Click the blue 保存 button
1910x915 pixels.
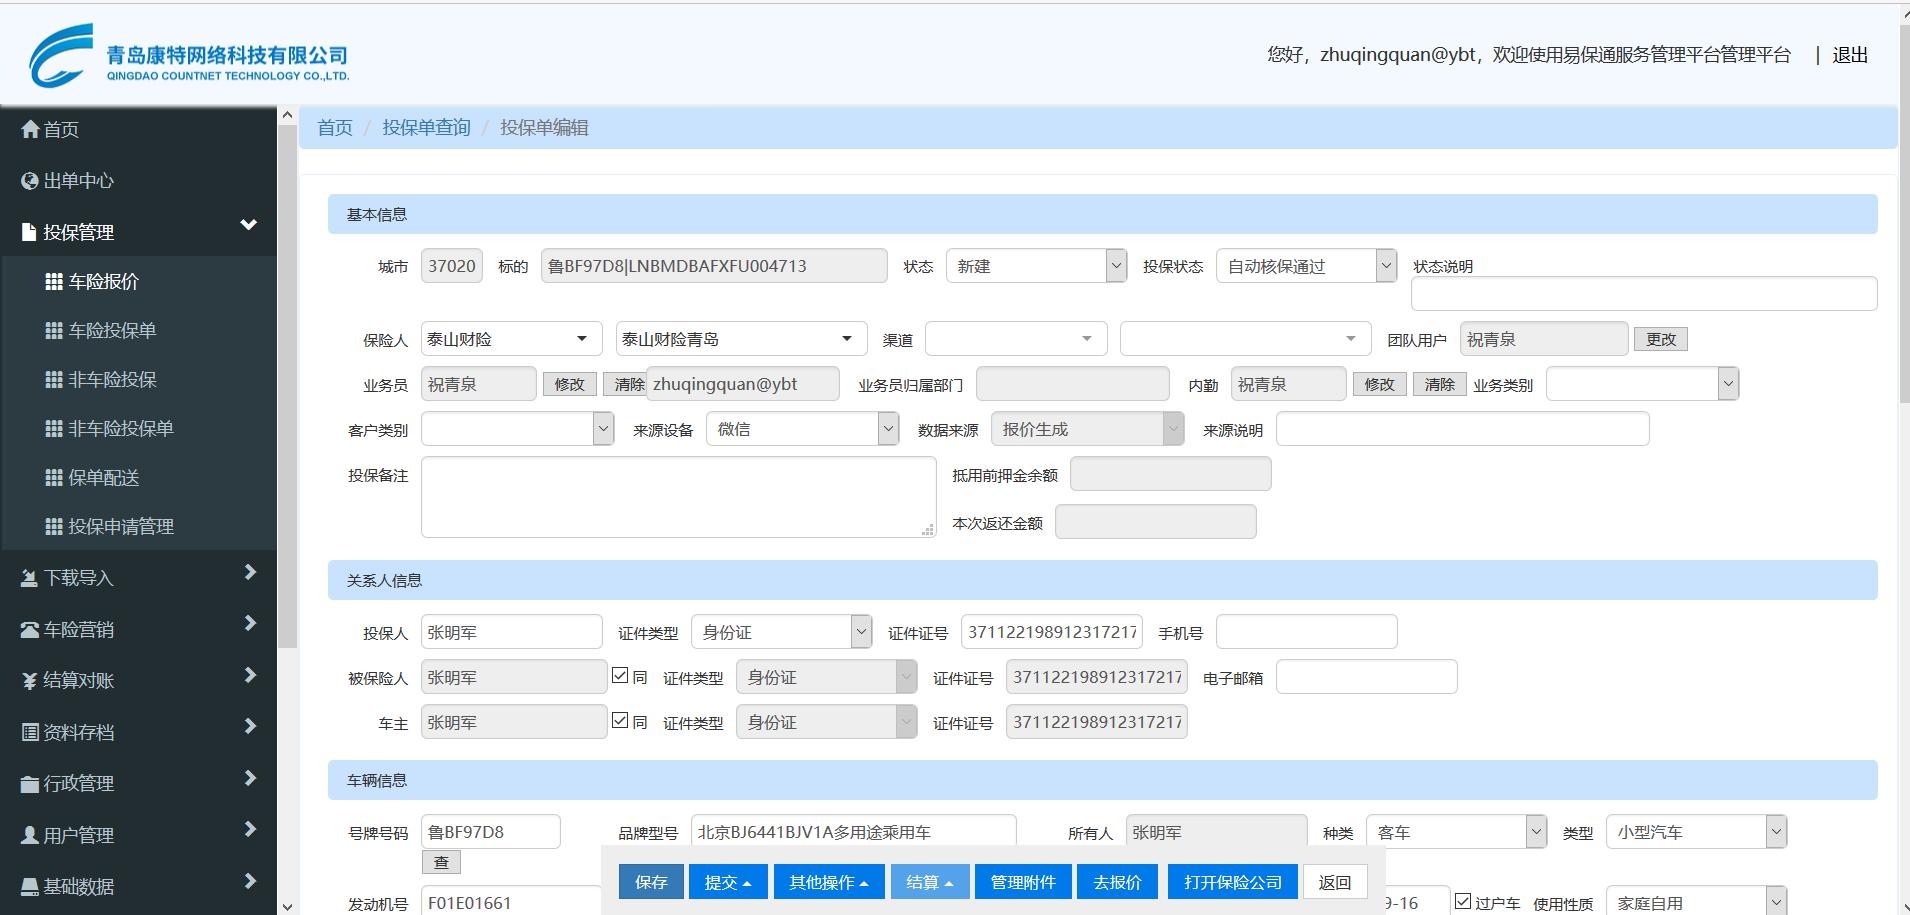[651, 882]
